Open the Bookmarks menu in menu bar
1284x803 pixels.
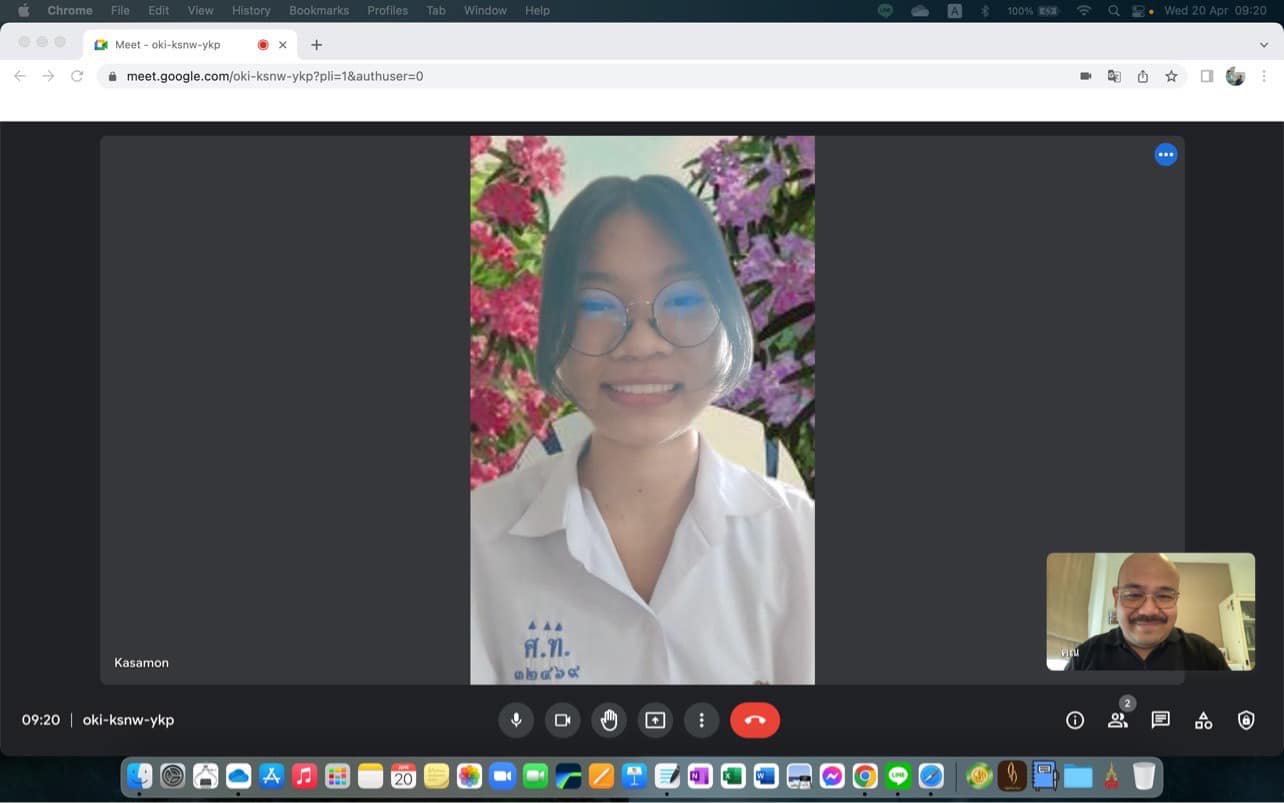[x=319, y=10]
